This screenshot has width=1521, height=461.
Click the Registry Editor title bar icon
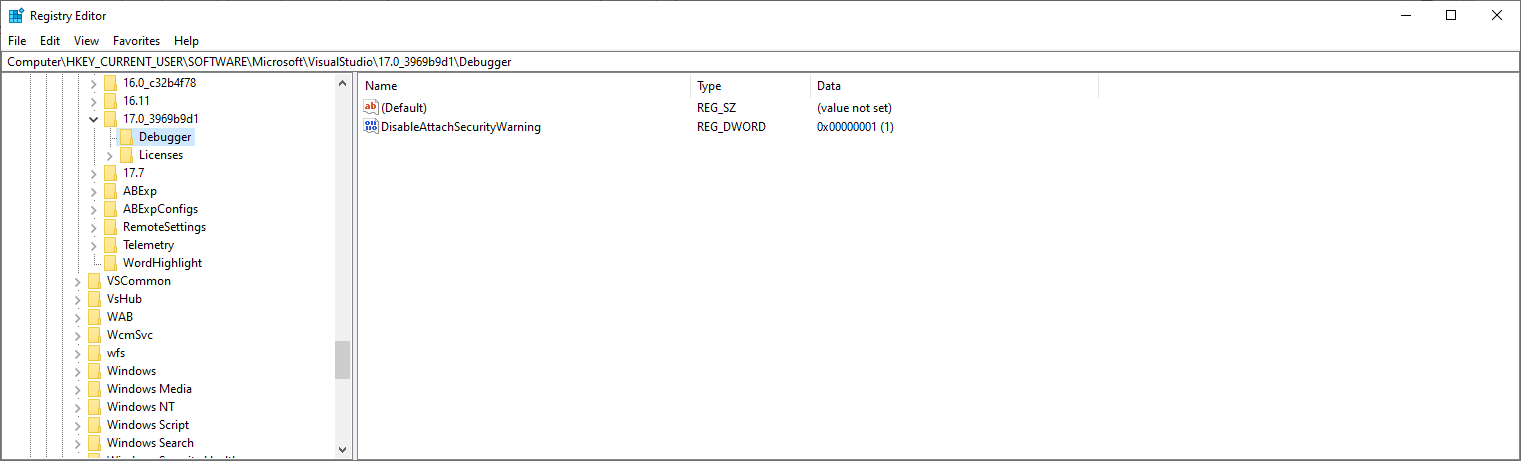click(16, 15)
